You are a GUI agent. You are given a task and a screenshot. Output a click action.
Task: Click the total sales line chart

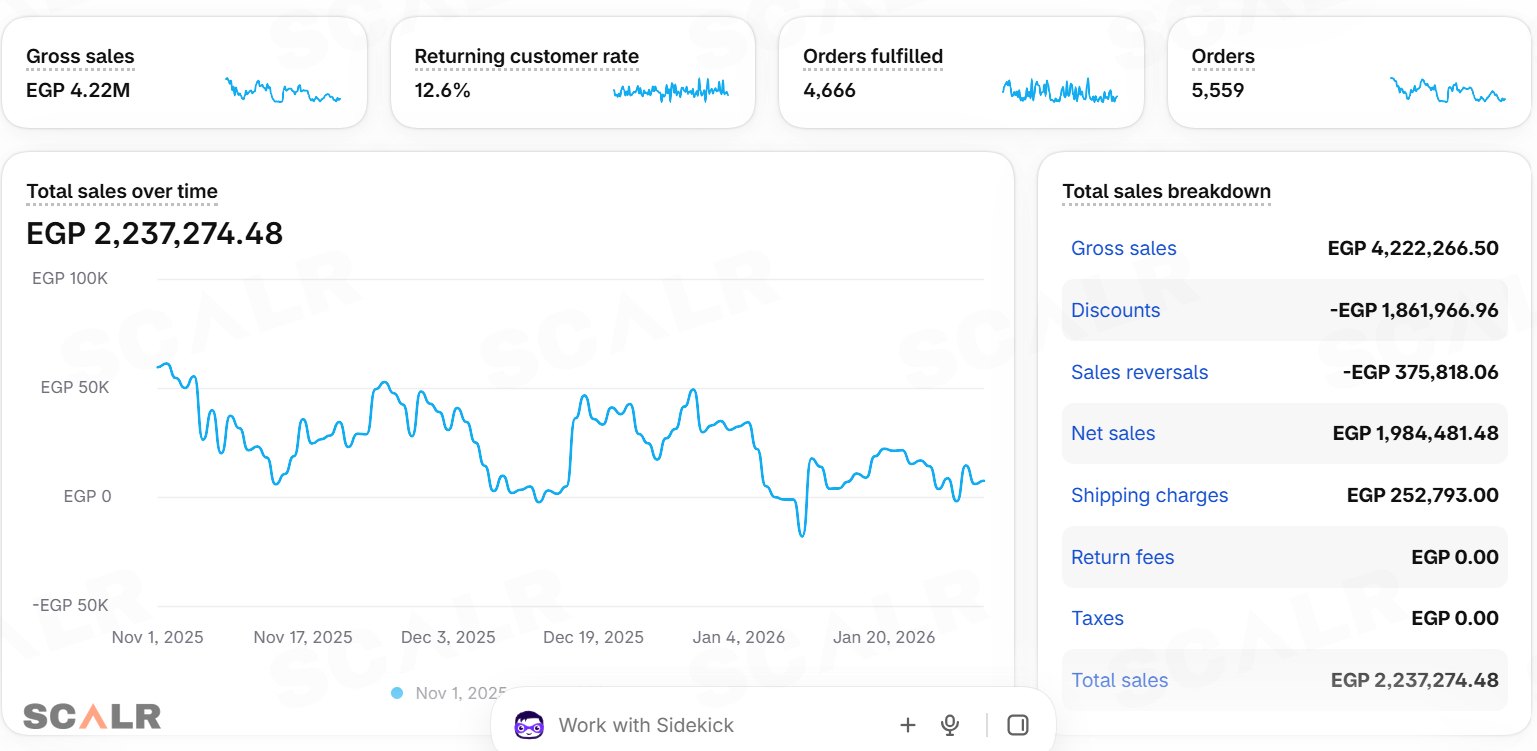pos(571,450)
